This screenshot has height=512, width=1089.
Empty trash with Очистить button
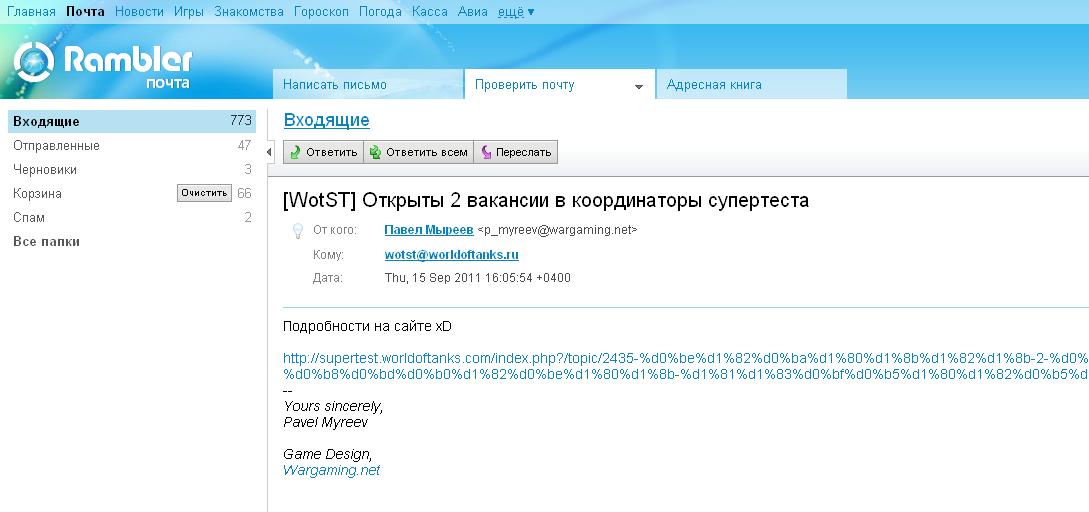coord(204,193)
